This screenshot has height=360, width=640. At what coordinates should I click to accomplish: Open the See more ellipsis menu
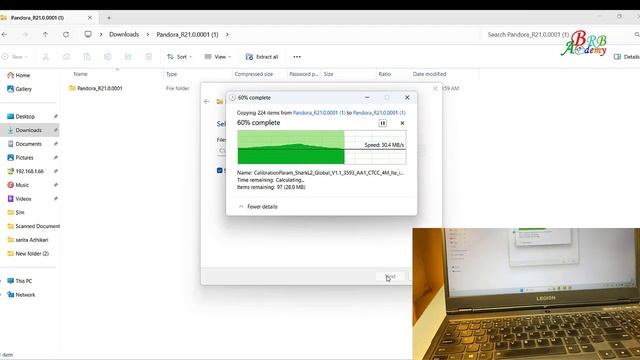click(297, 57)
